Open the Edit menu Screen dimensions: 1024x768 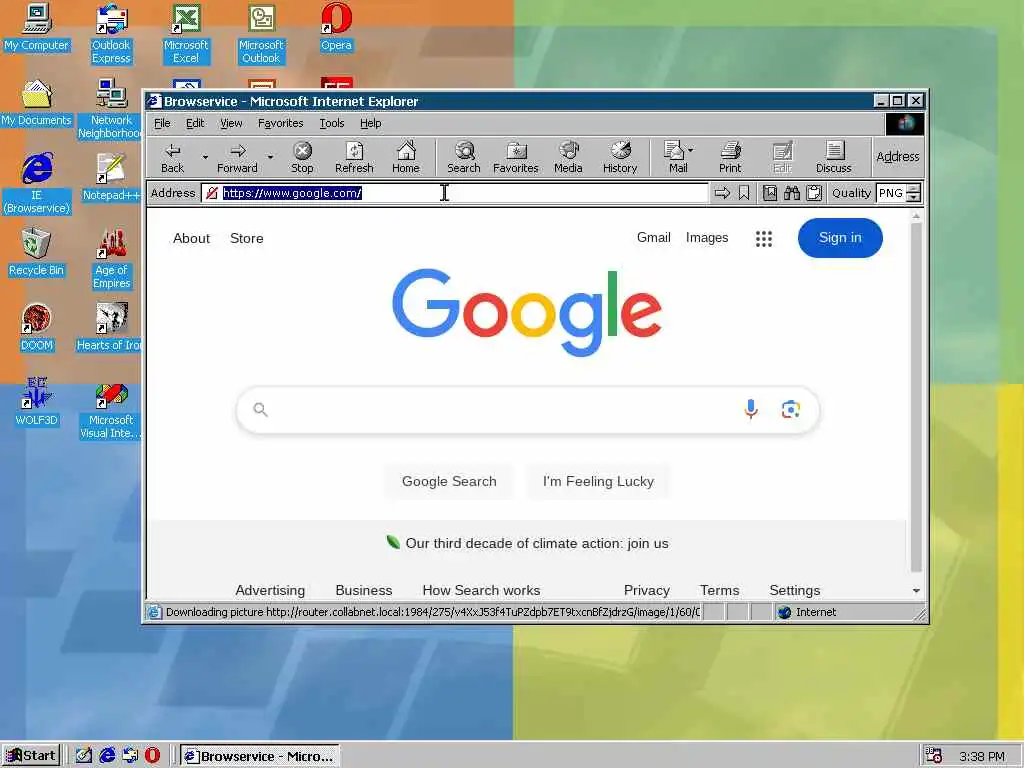click(195, 123)
